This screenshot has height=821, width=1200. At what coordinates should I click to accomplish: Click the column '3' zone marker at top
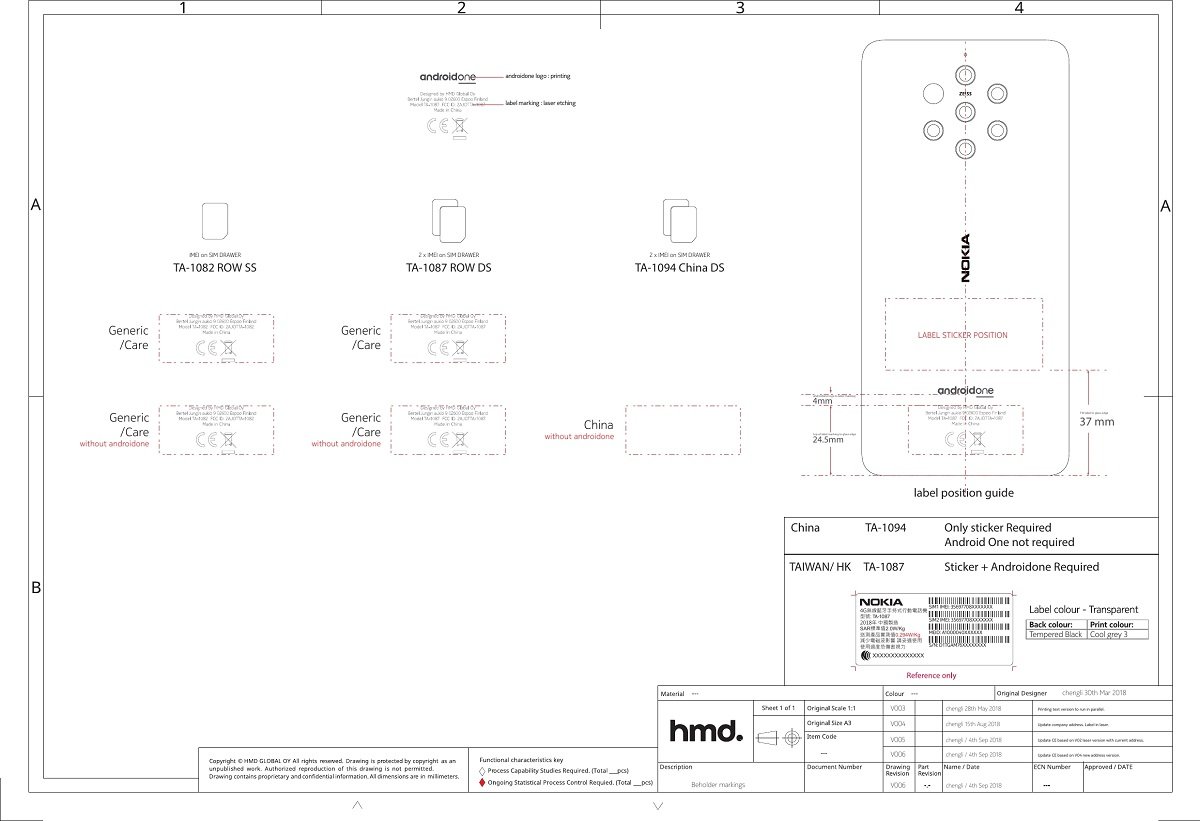[x=740, y=8]
